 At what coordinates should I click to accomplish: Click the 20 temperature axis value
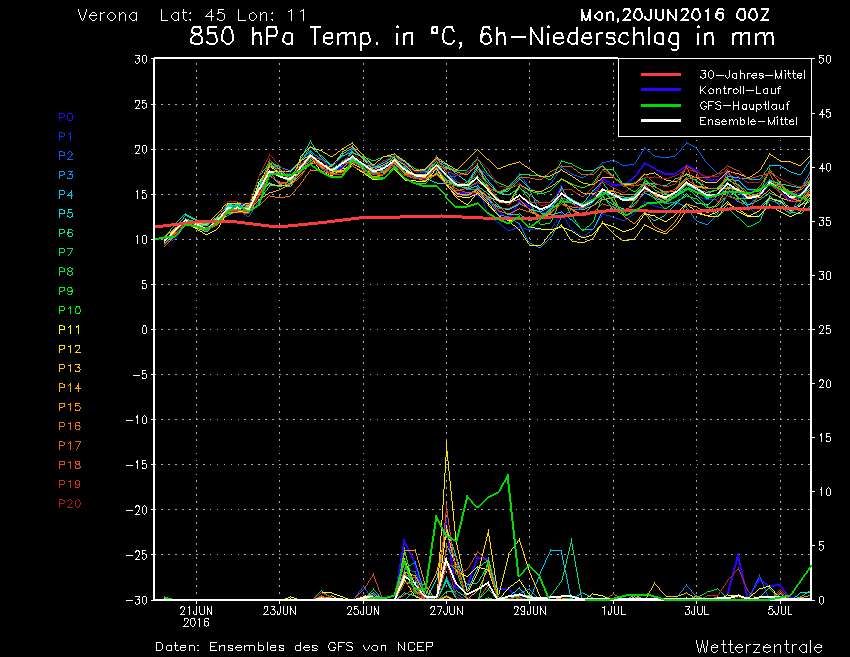(x=141, y=149)
